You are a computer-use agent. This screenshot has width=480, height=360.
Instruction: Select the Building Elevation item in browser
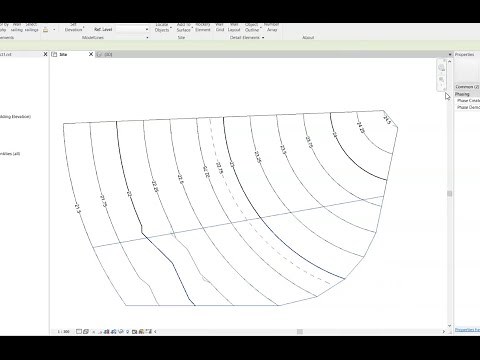[15, 117]
